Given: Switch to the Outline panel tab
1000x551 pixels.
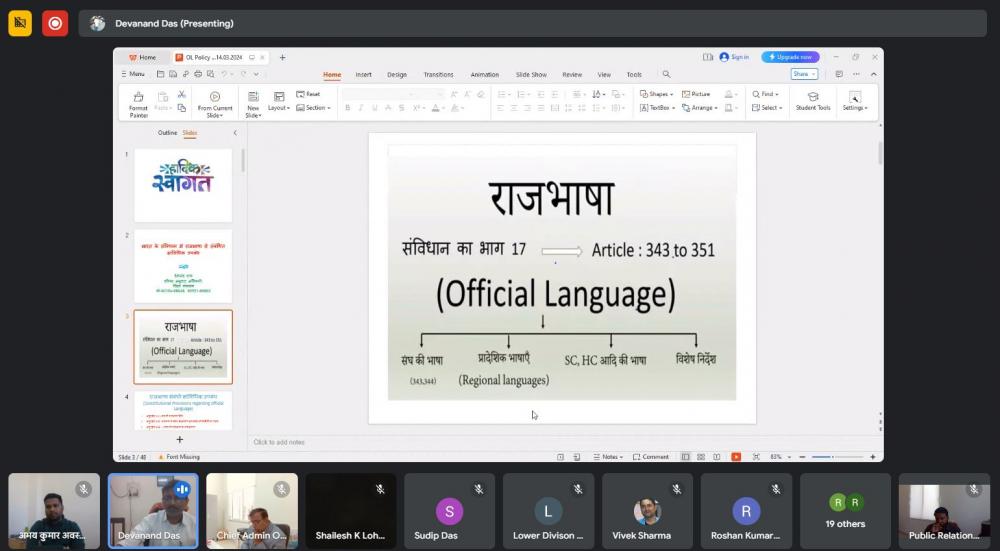Looking at the screenshot, I should click(166, 133).
